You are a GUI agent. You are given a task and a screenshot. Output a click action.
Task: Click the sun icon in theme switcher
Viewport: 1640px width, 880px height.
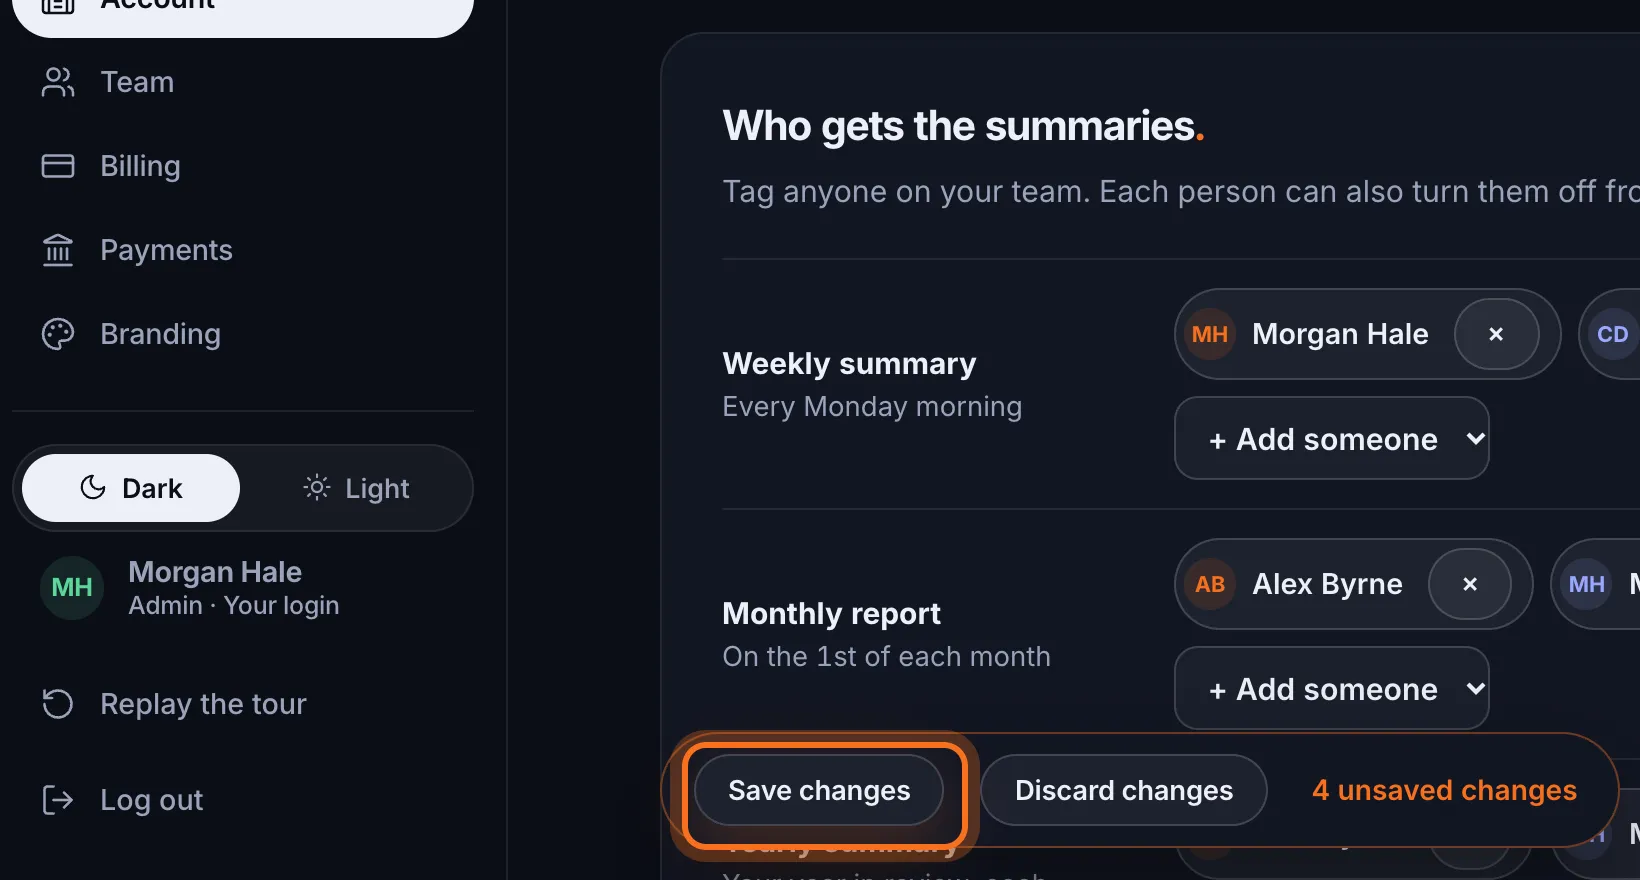pos(316,487)
